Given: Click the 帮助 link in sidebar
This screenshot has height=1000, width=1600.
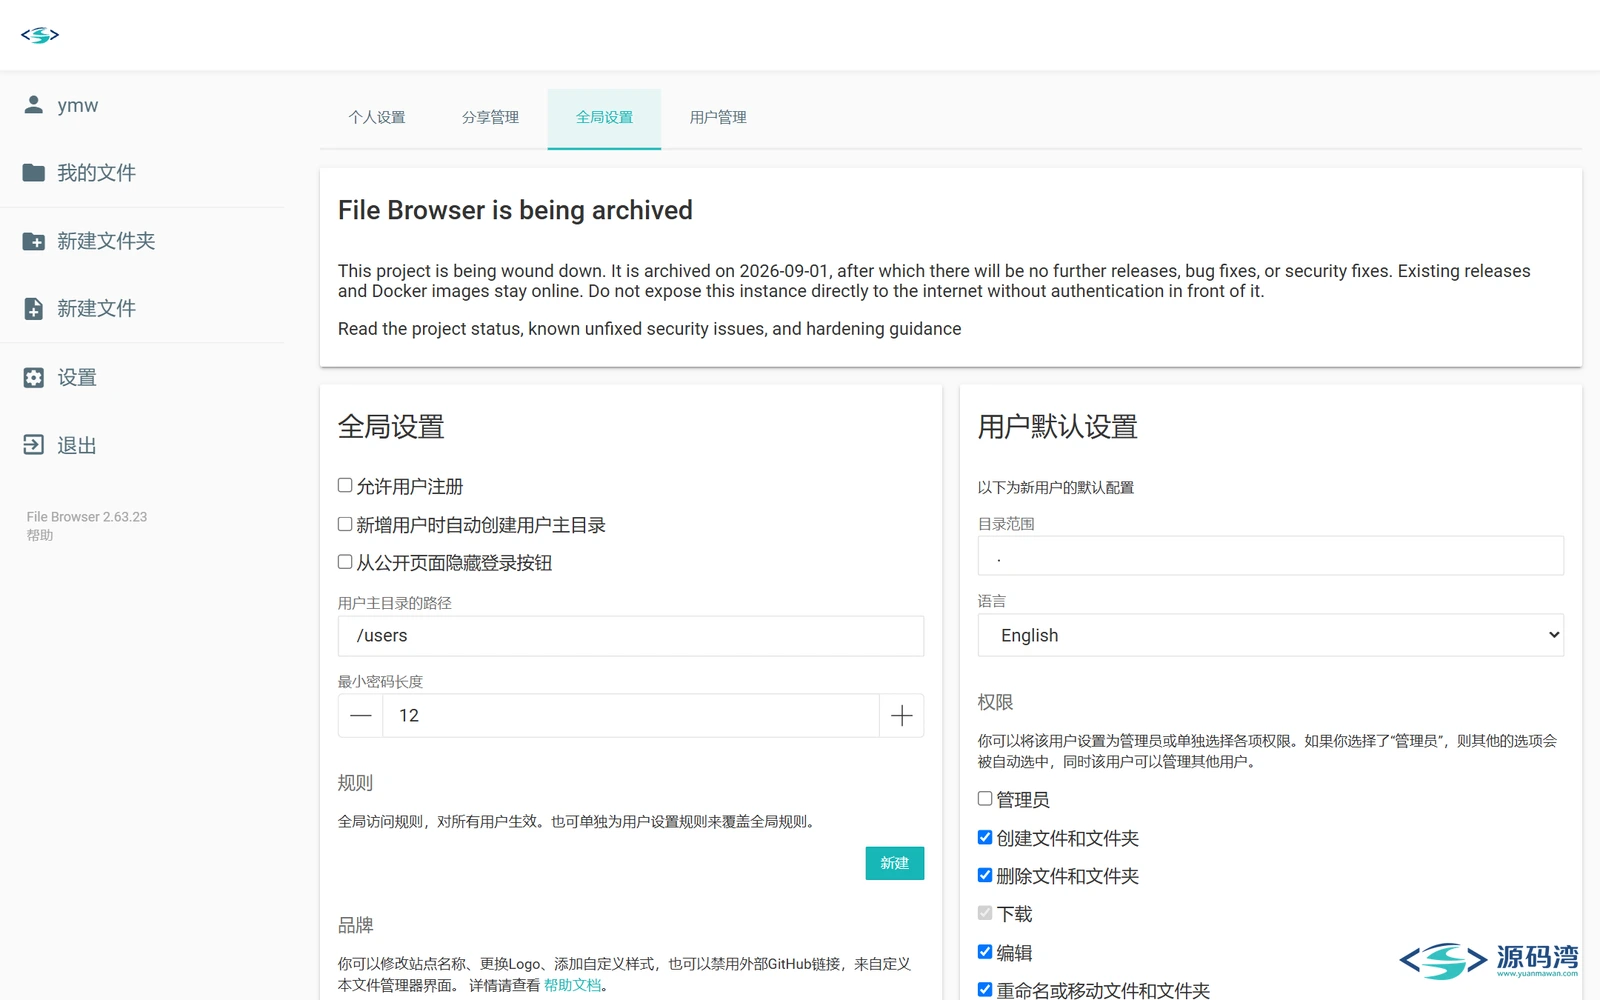Looking at the screenshot, I should click(x=40, y=535).
